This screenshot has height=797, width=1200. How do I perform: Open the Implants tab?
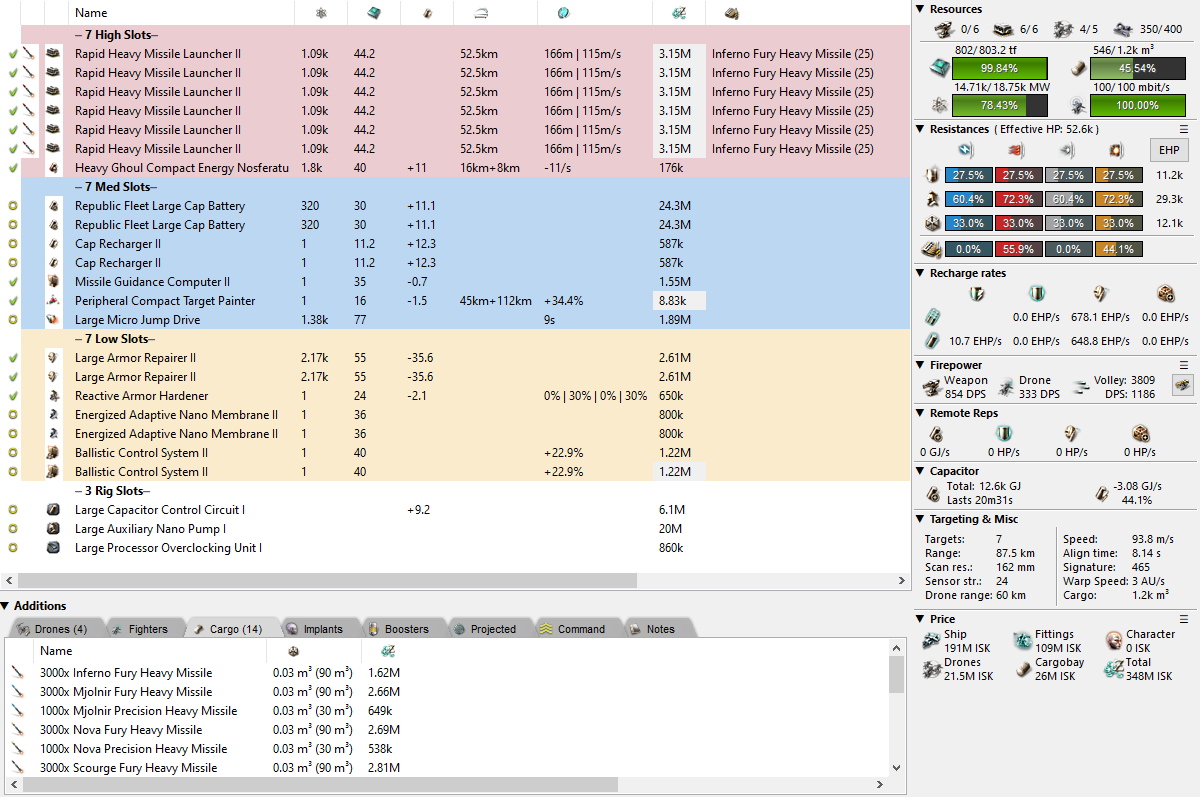tap(314, 629)
